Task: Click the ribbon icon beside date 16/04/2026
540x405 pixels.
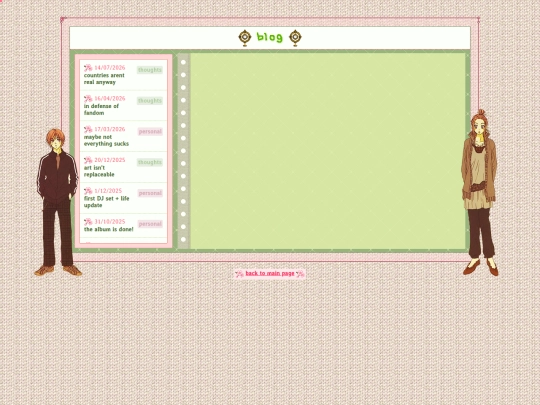Action: 88,98
